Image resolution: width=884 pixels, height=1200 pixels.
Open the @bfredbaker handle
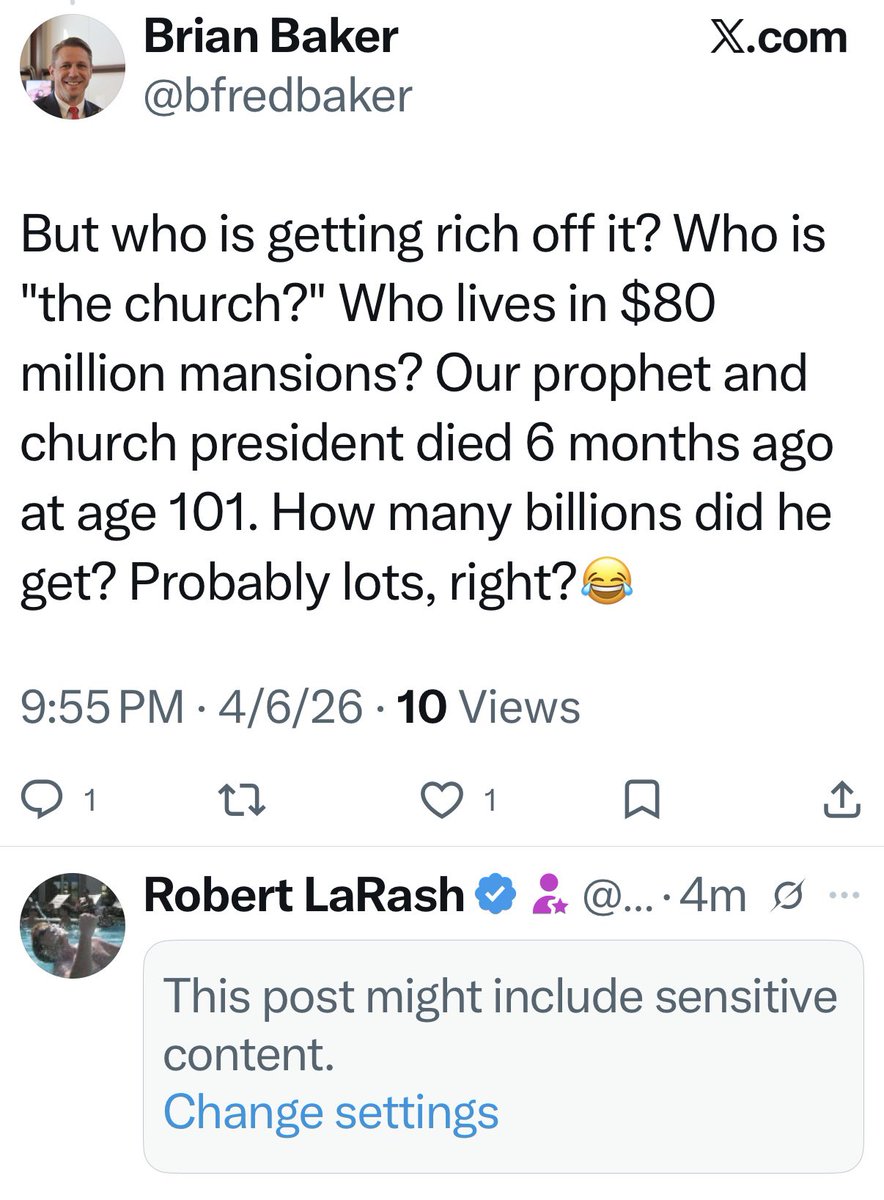(x=277, y=96)
